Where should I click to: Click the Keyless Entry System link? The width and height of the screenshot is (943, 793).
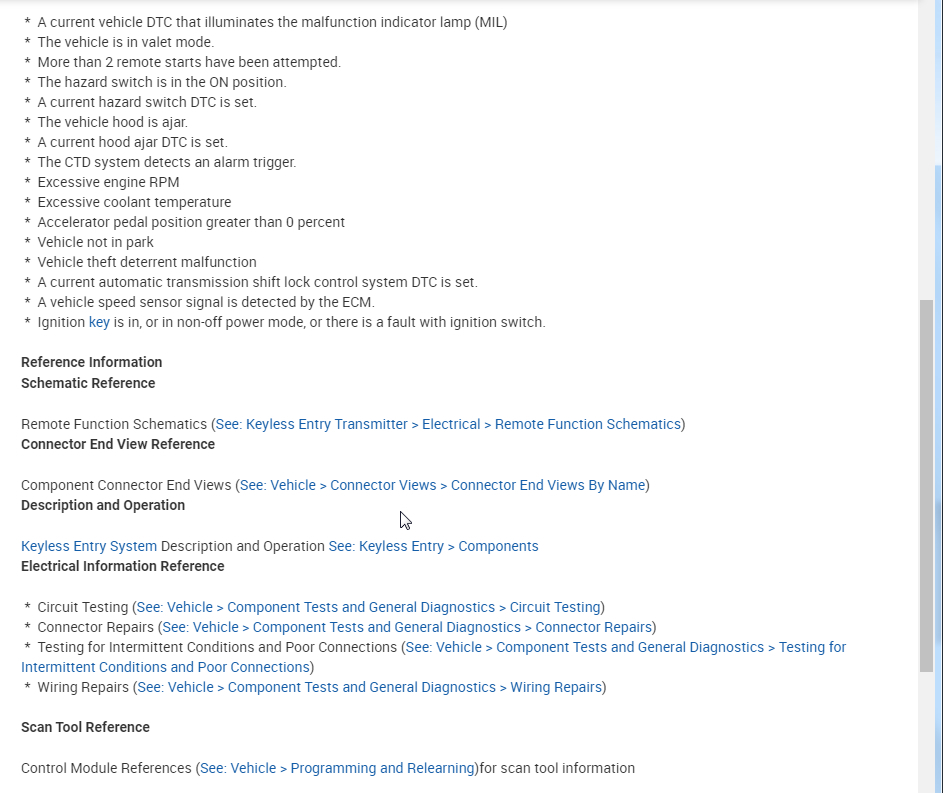[89, 546]
